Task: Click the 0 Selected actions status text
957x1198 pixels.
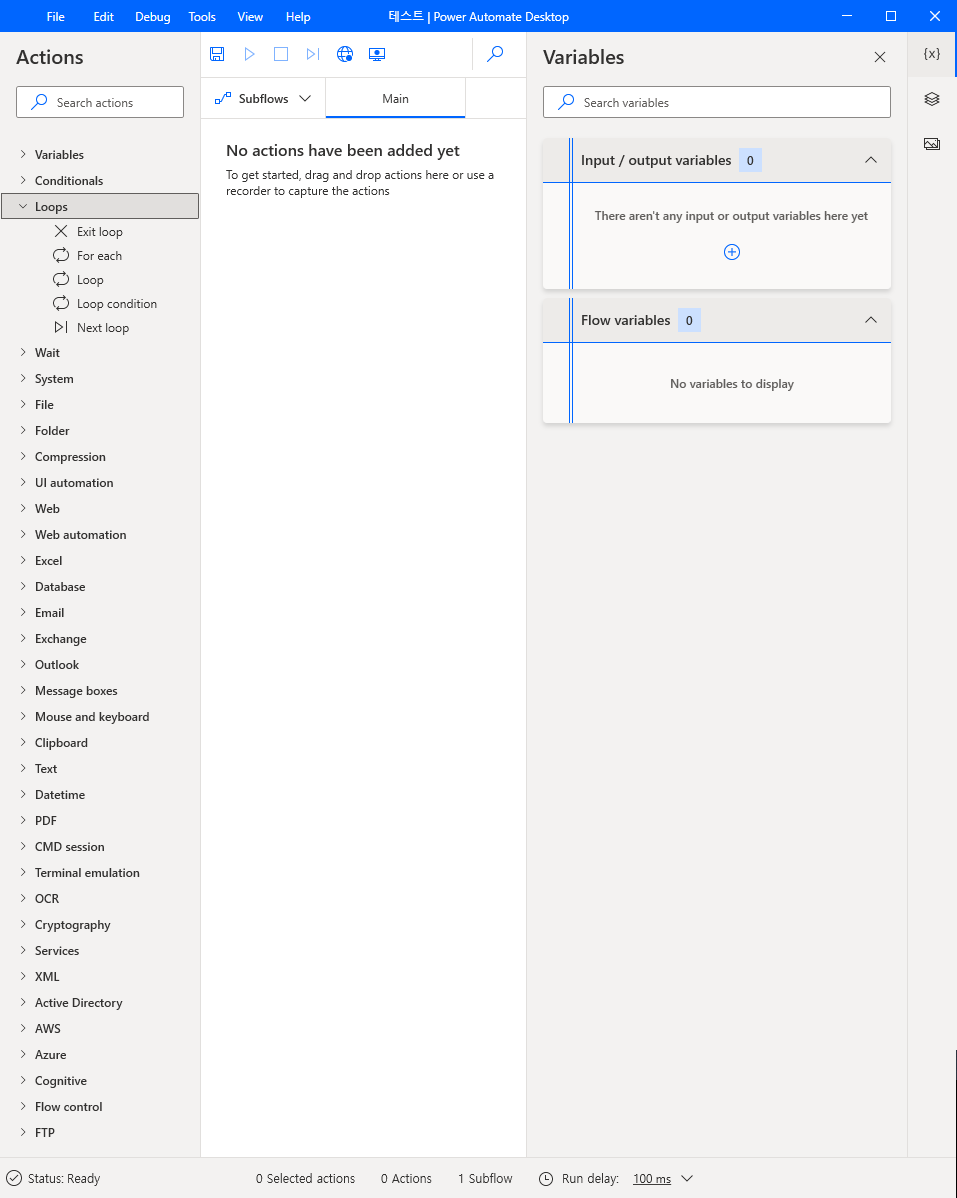Action: 306,1179
